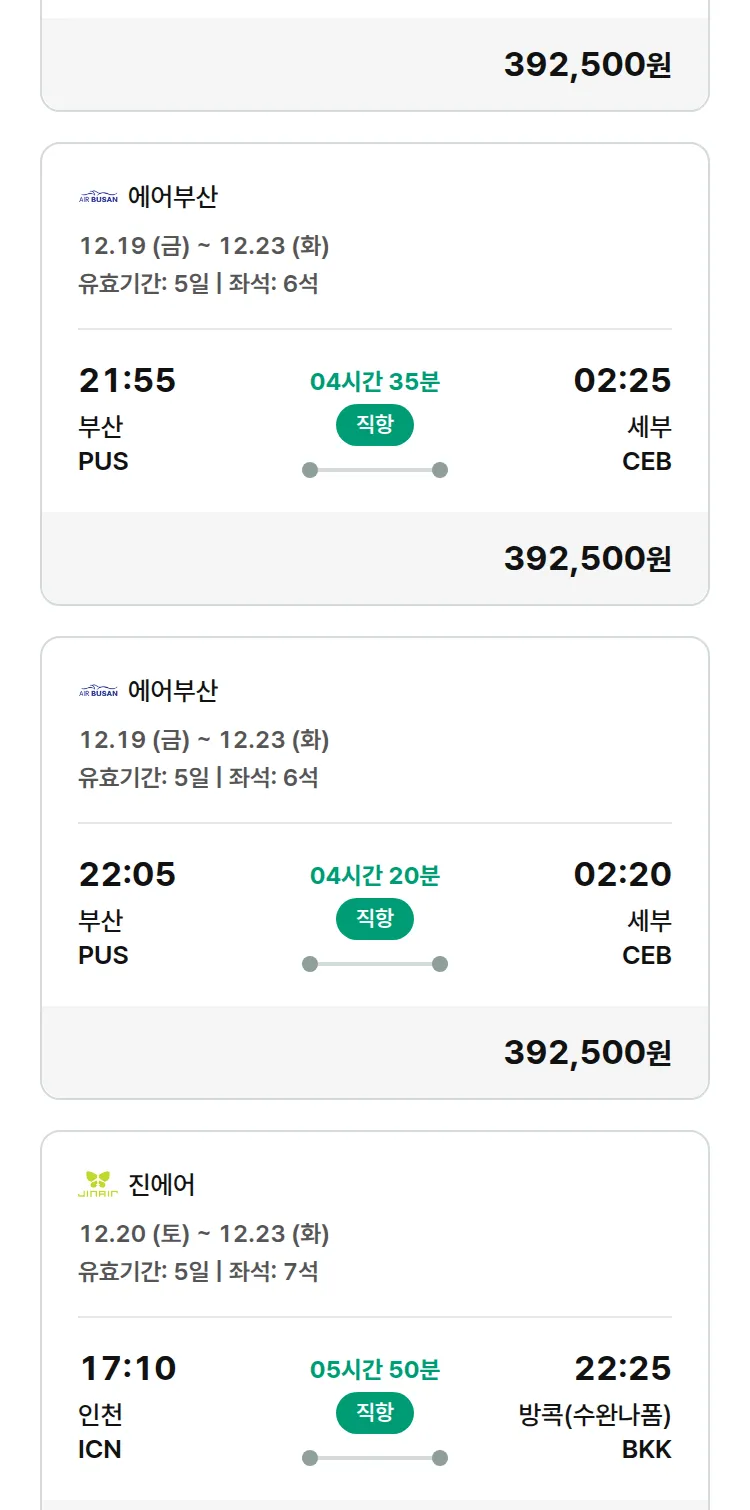Select the 392,500원 price of the 21:55 flight

587,559
